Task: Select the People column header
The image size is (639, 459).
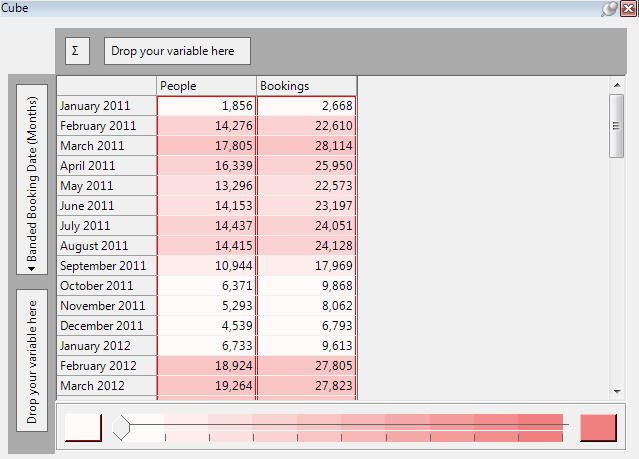Action: (206, 86)
